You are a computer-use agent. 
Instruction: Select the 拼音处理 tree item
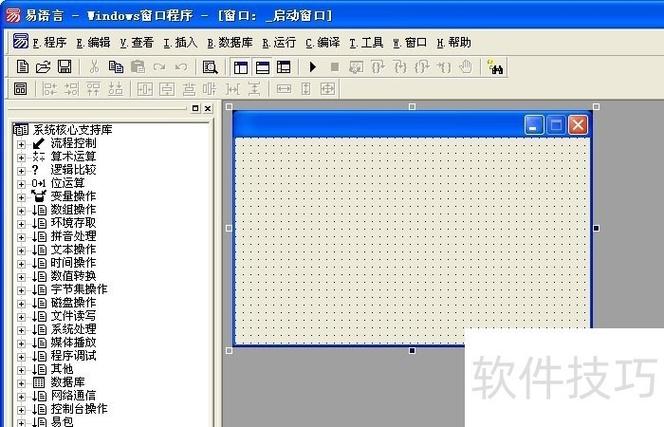[x=73, y=236]
